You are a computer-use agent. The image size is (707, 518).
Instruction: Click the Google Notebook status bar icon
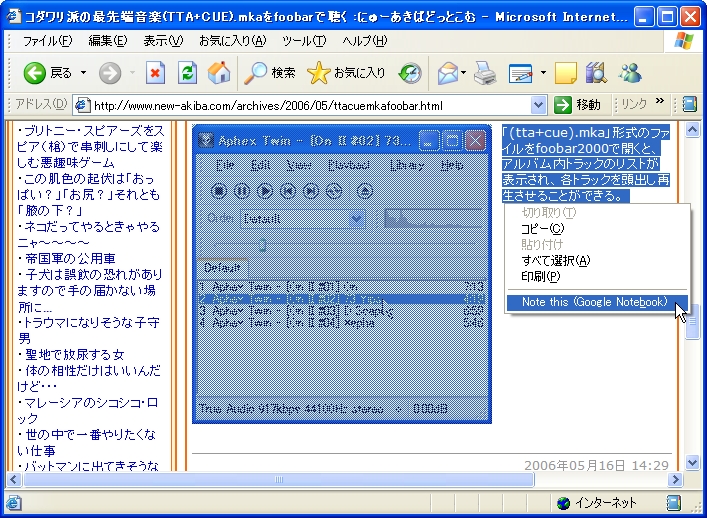coord(674,503)
